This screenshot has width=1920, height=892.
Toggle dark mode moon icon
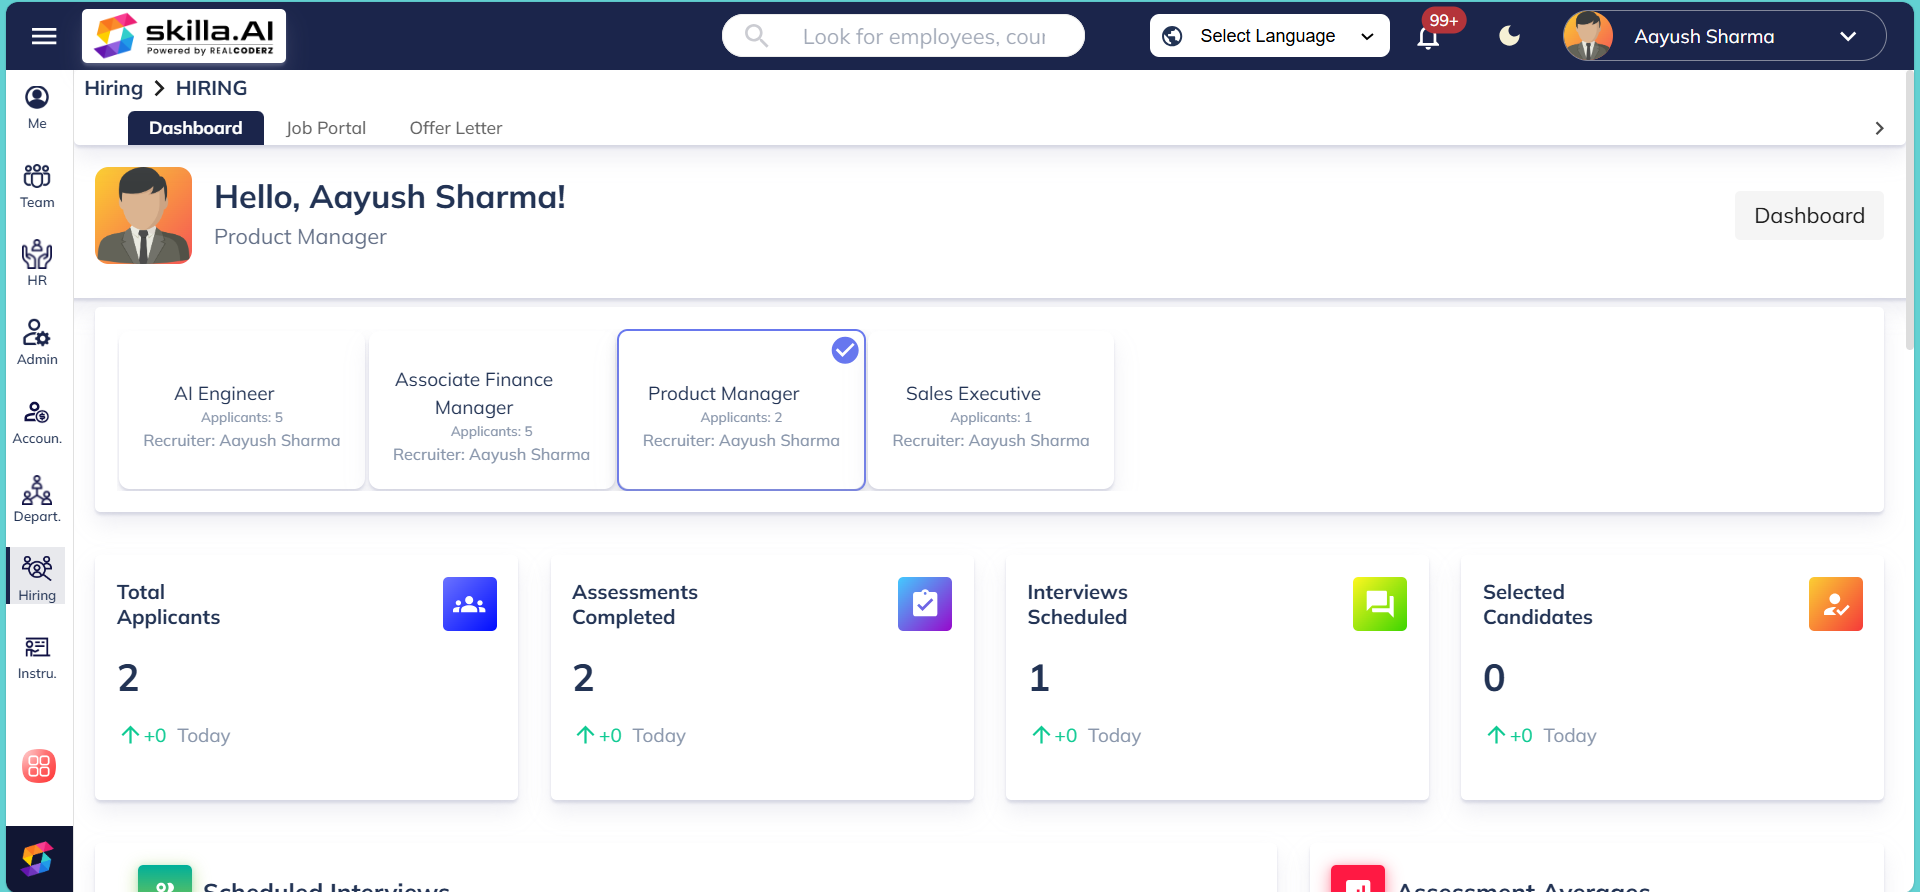point(1510,36)
